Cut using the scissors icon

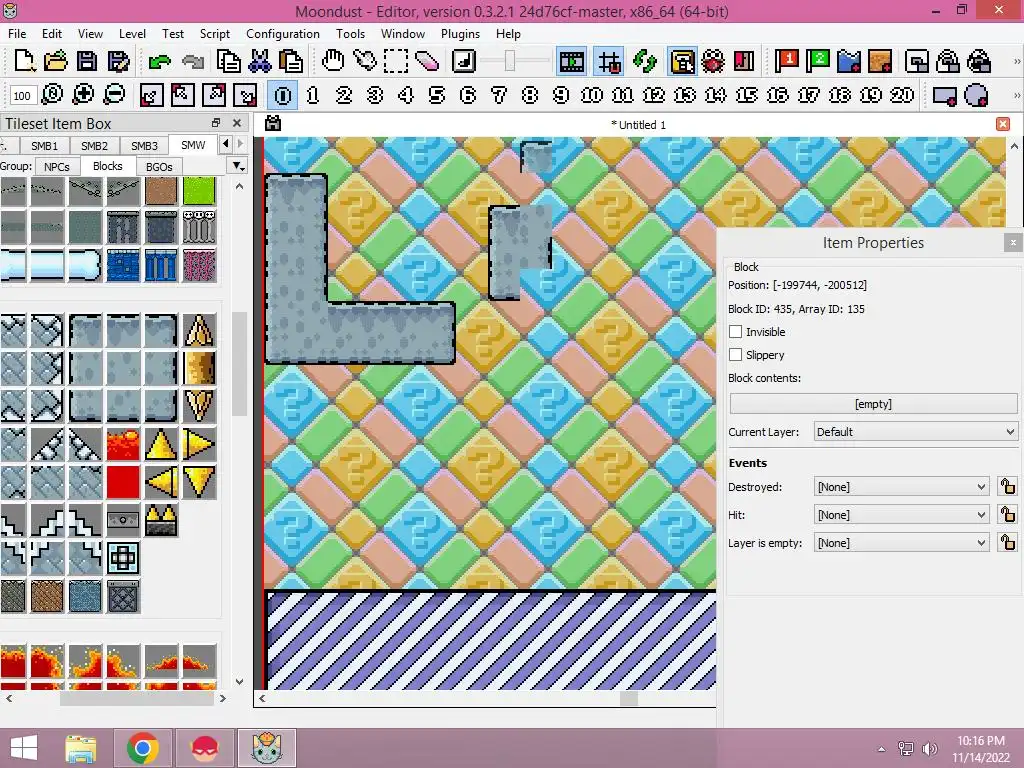coord(259,61)
